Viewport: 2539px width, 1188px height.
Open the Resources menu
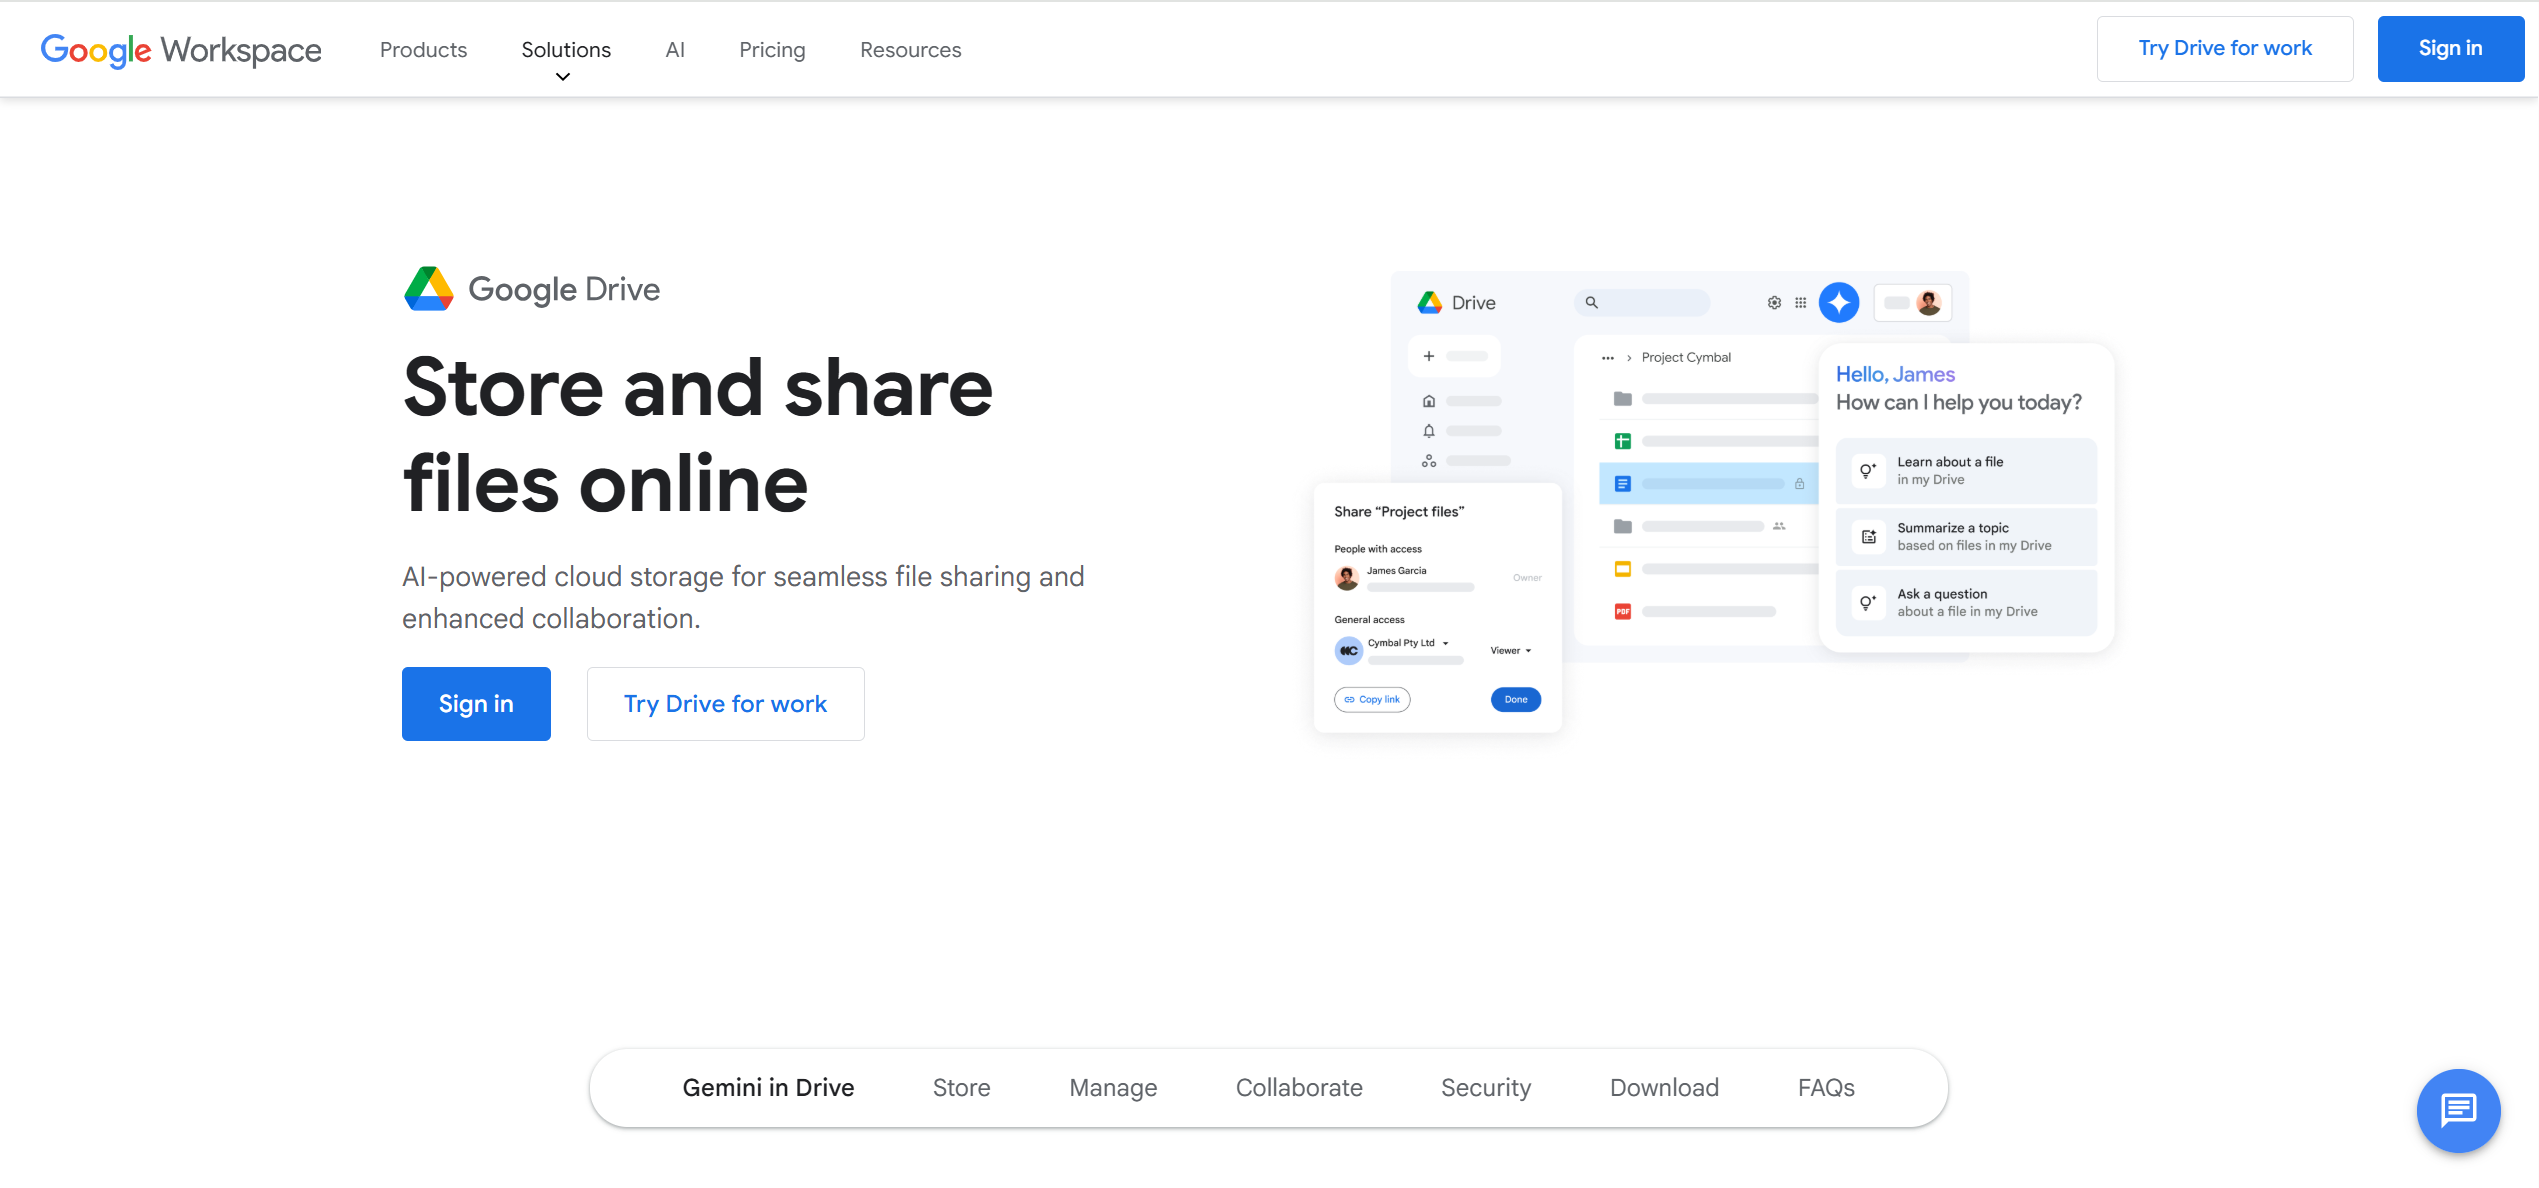coord(910,50)
